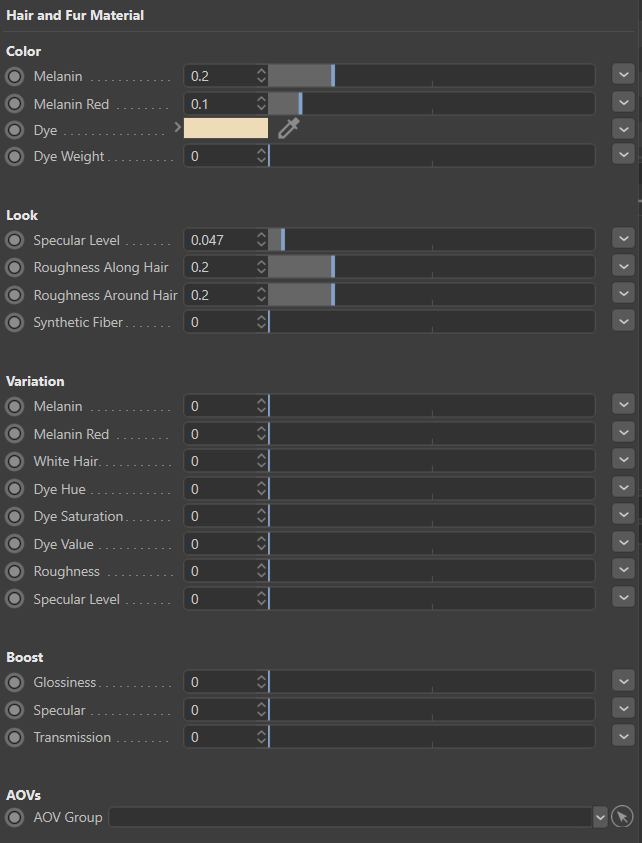Screen dimensions: 642x843
Task: Click the Dye eyedropper color picker icon
Action: (x=288, y=128)
